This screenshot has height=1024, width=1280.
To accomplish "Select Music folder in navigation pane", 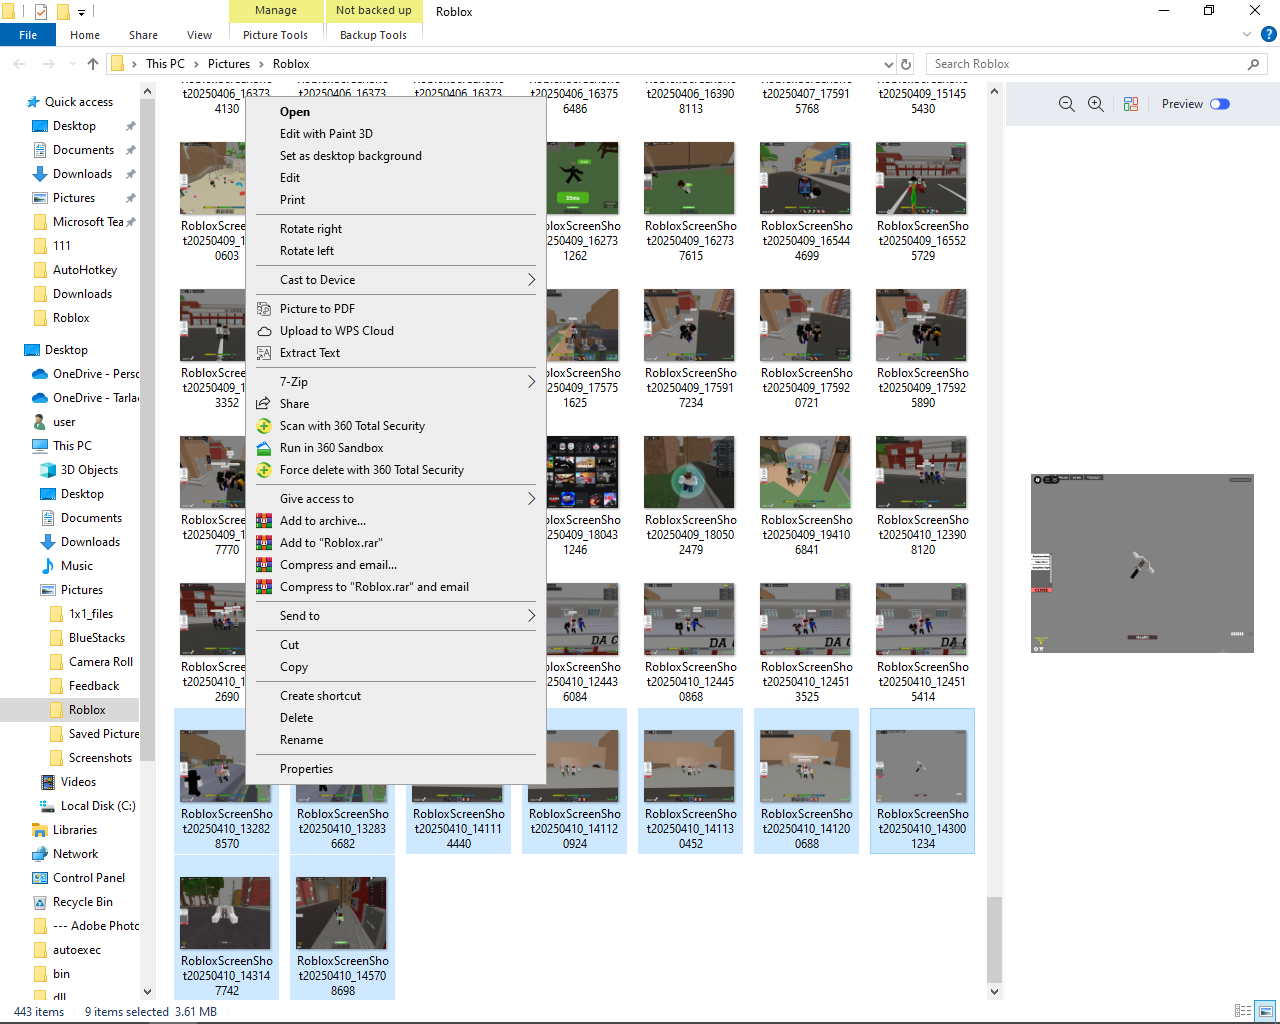I will coord(76,566).
